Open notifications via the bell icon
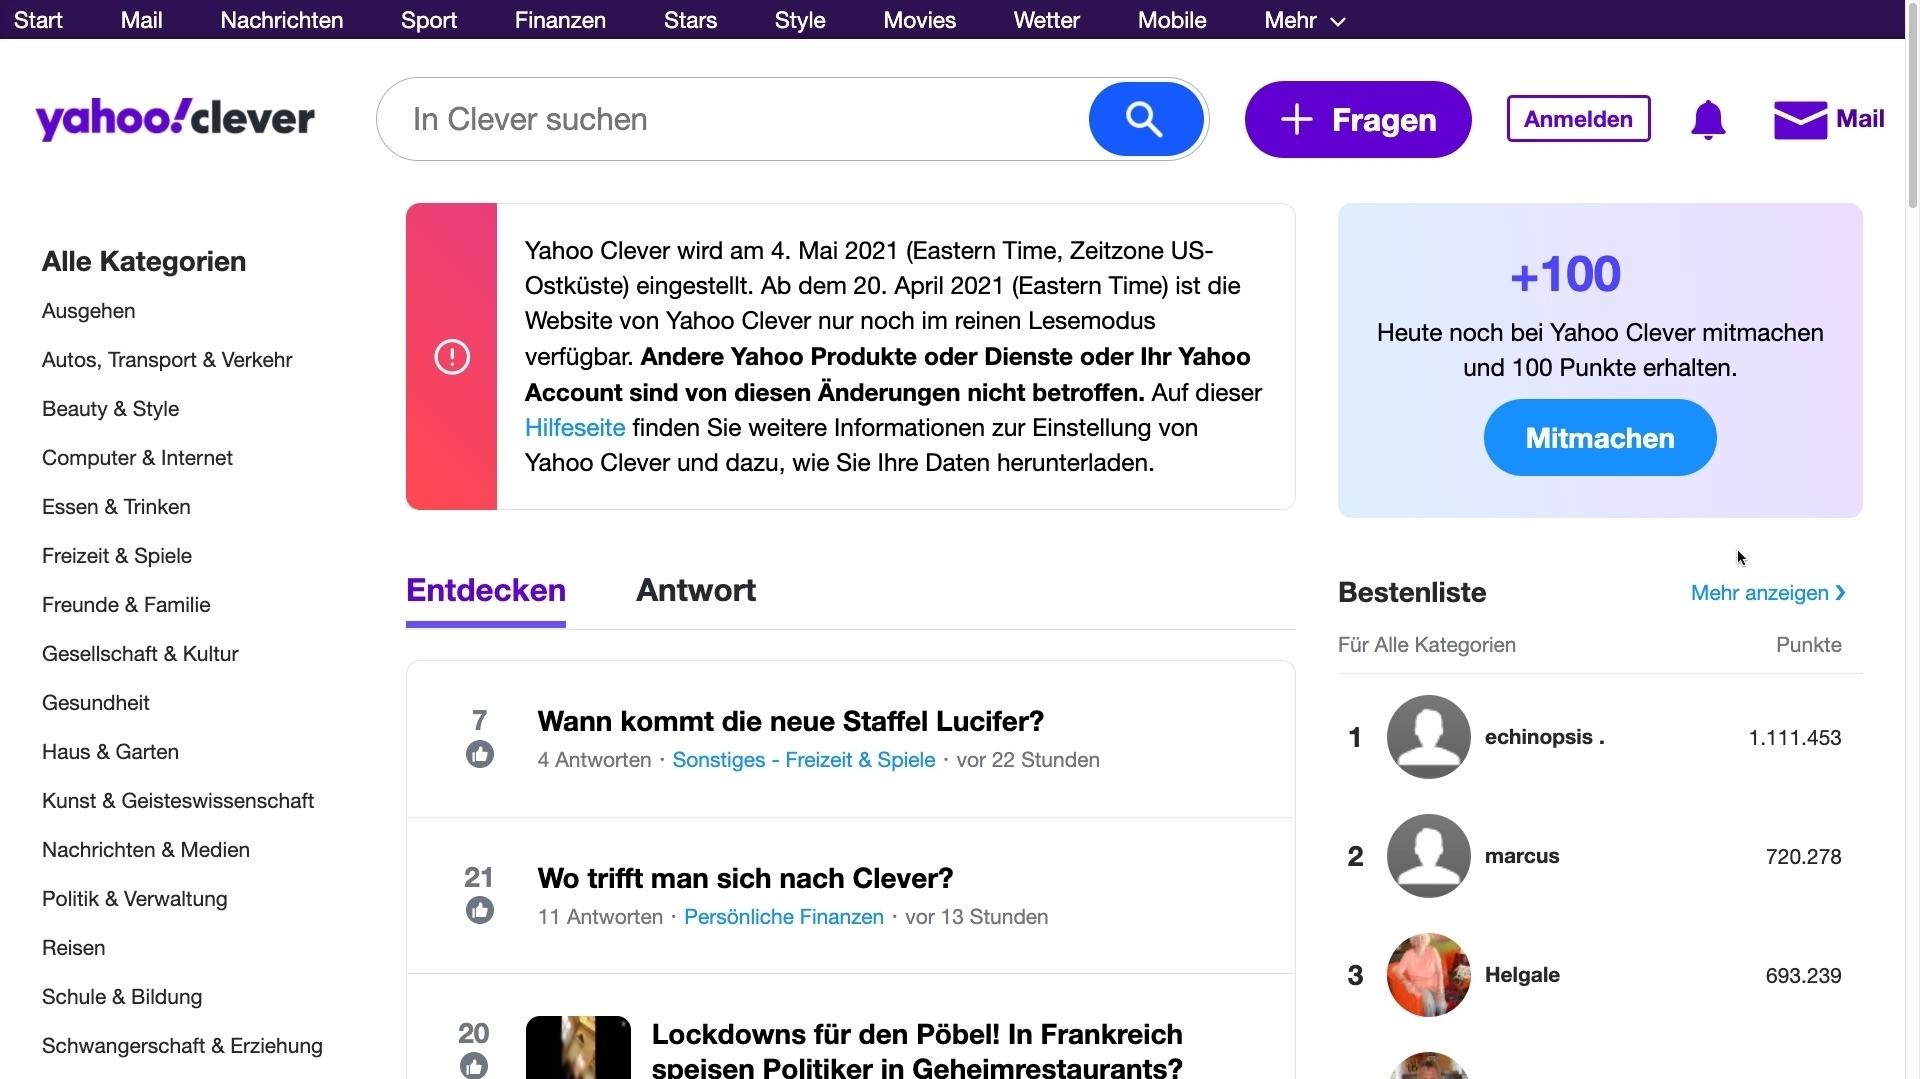The width and height of the screenshot is (1920, 1079). coord(1708,120)
